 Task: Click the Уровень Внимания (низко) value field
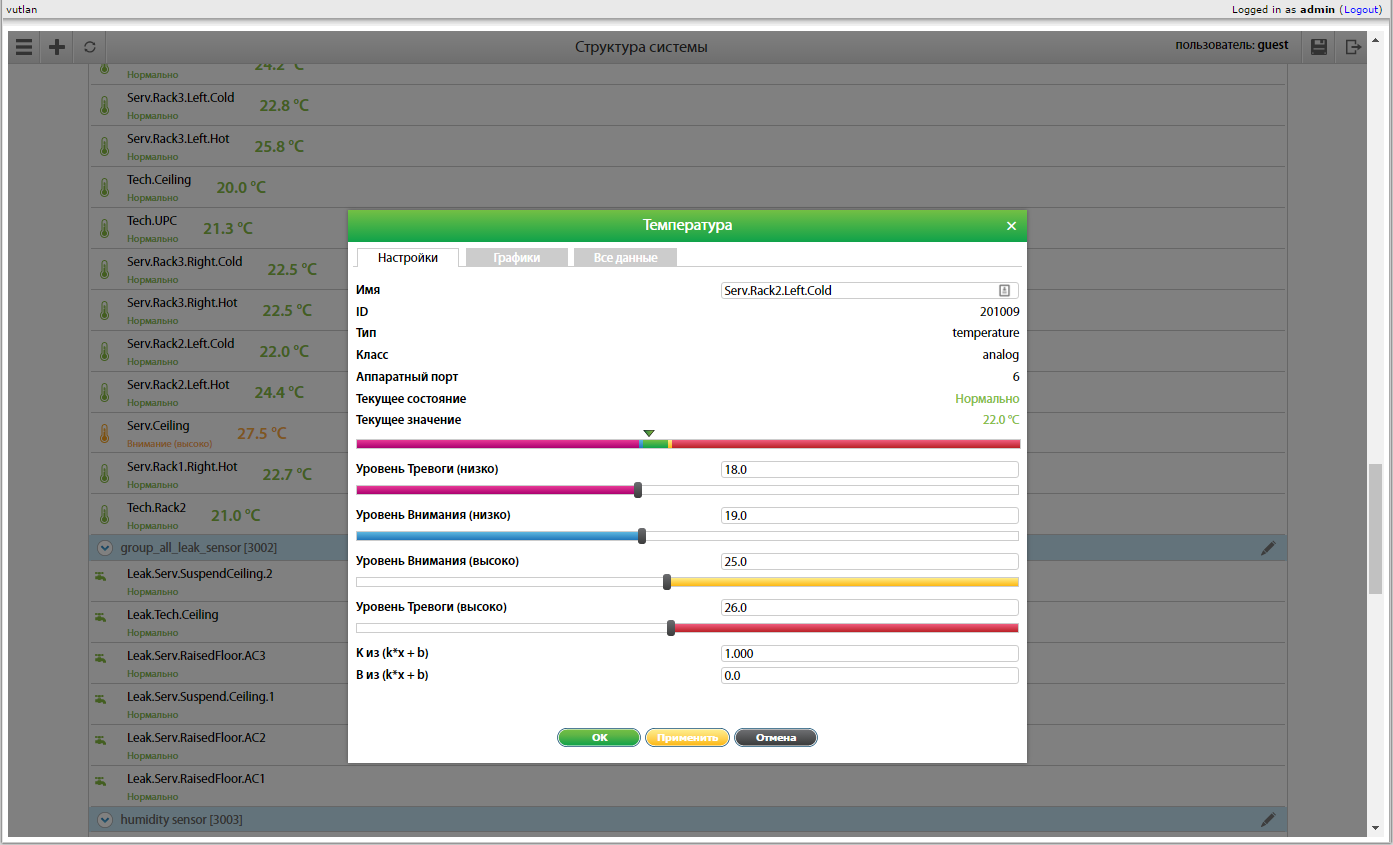point(870,515)
